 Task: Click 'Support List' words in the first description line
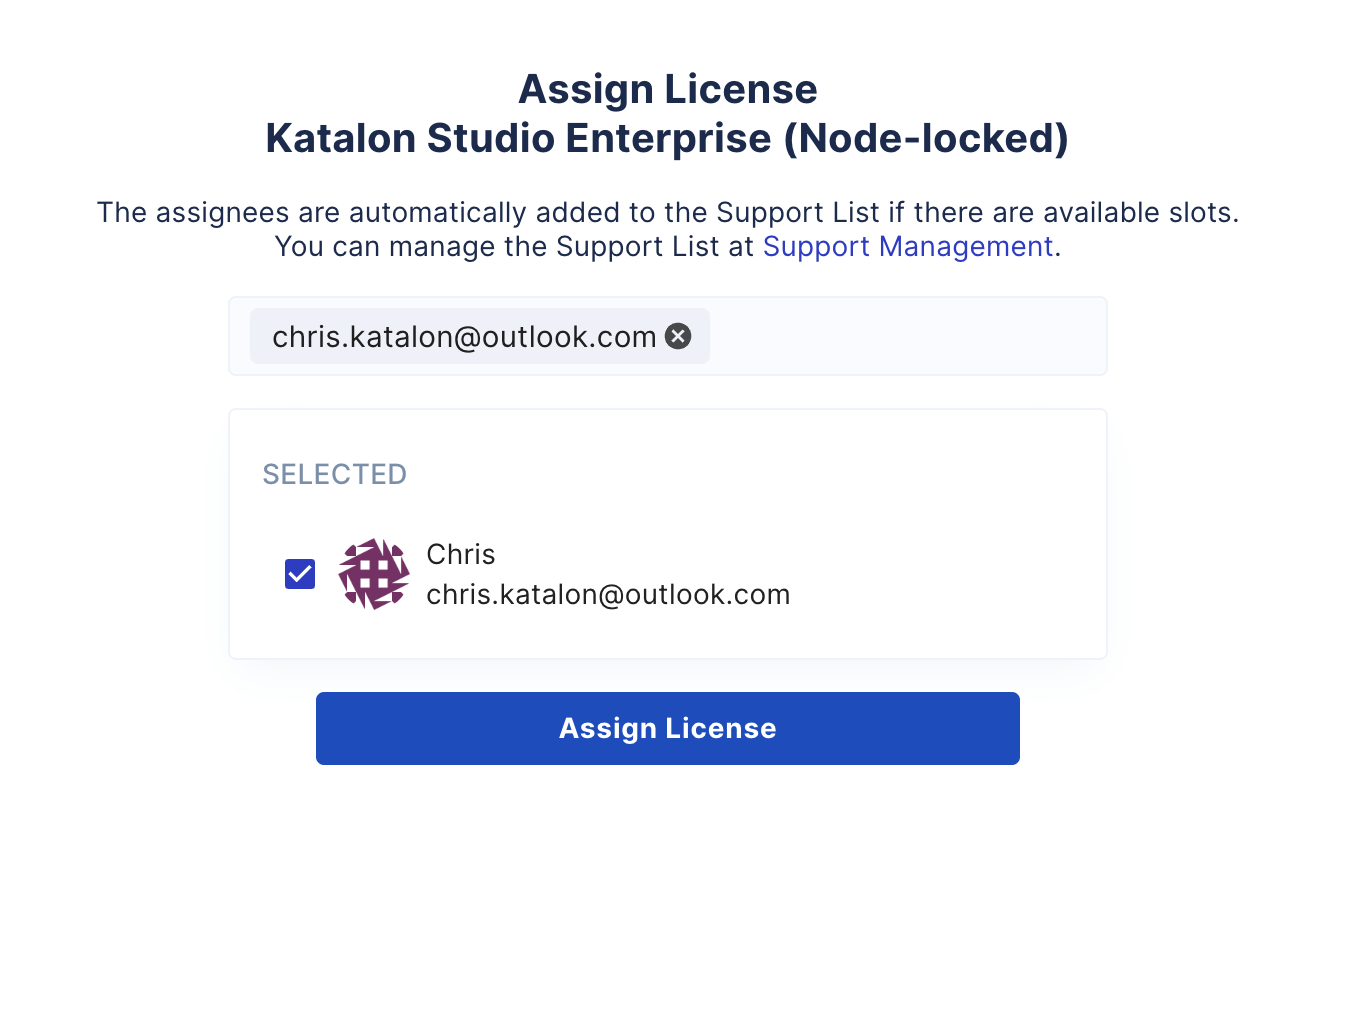(x=797, y=213)
